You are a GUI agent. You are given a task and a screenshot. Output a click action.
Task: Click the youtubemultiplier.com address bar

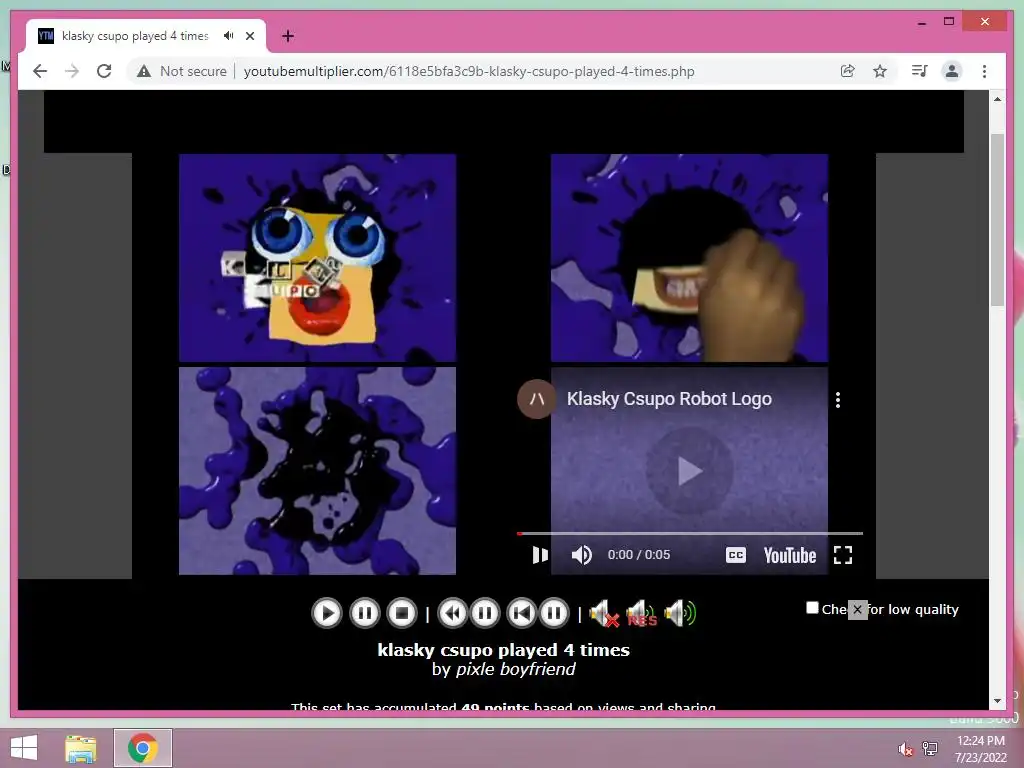coord(469,71)
